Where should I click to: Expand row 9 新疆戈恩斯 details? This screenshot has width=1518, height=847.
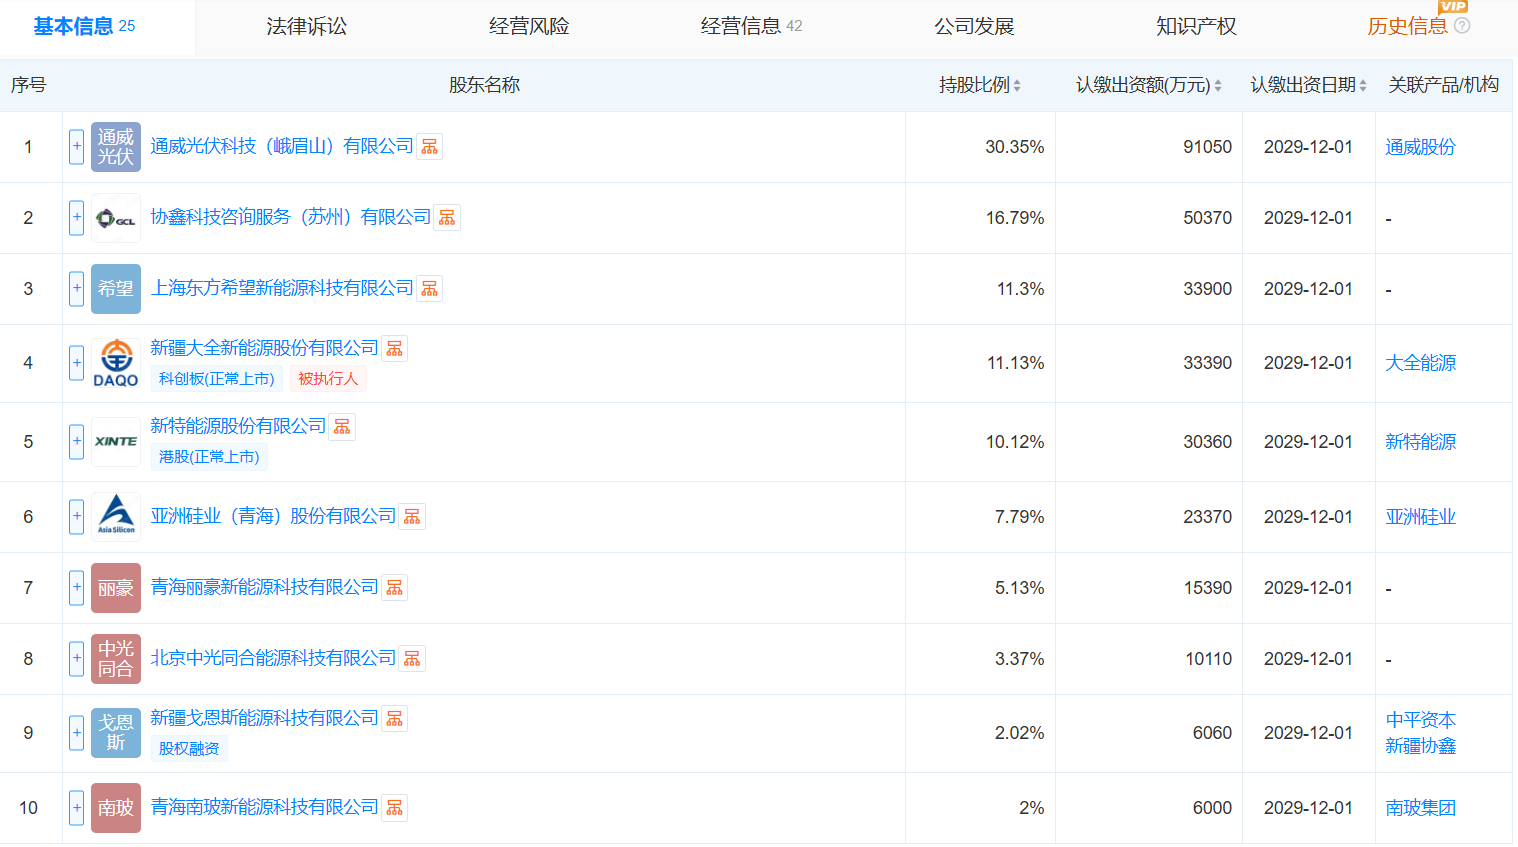click(76, 733)
